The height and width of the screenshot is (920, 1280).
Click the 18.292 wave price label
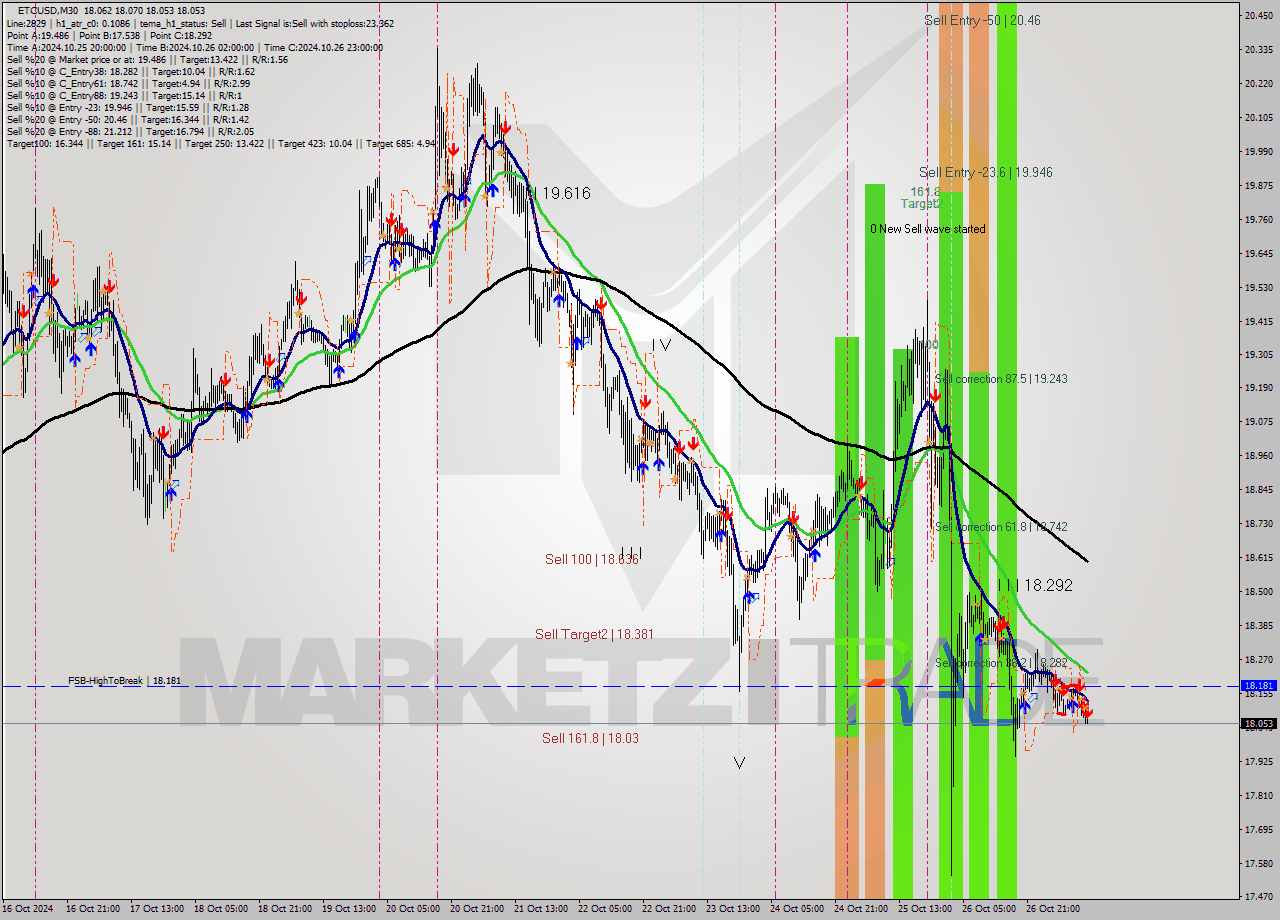point(1048,586)
